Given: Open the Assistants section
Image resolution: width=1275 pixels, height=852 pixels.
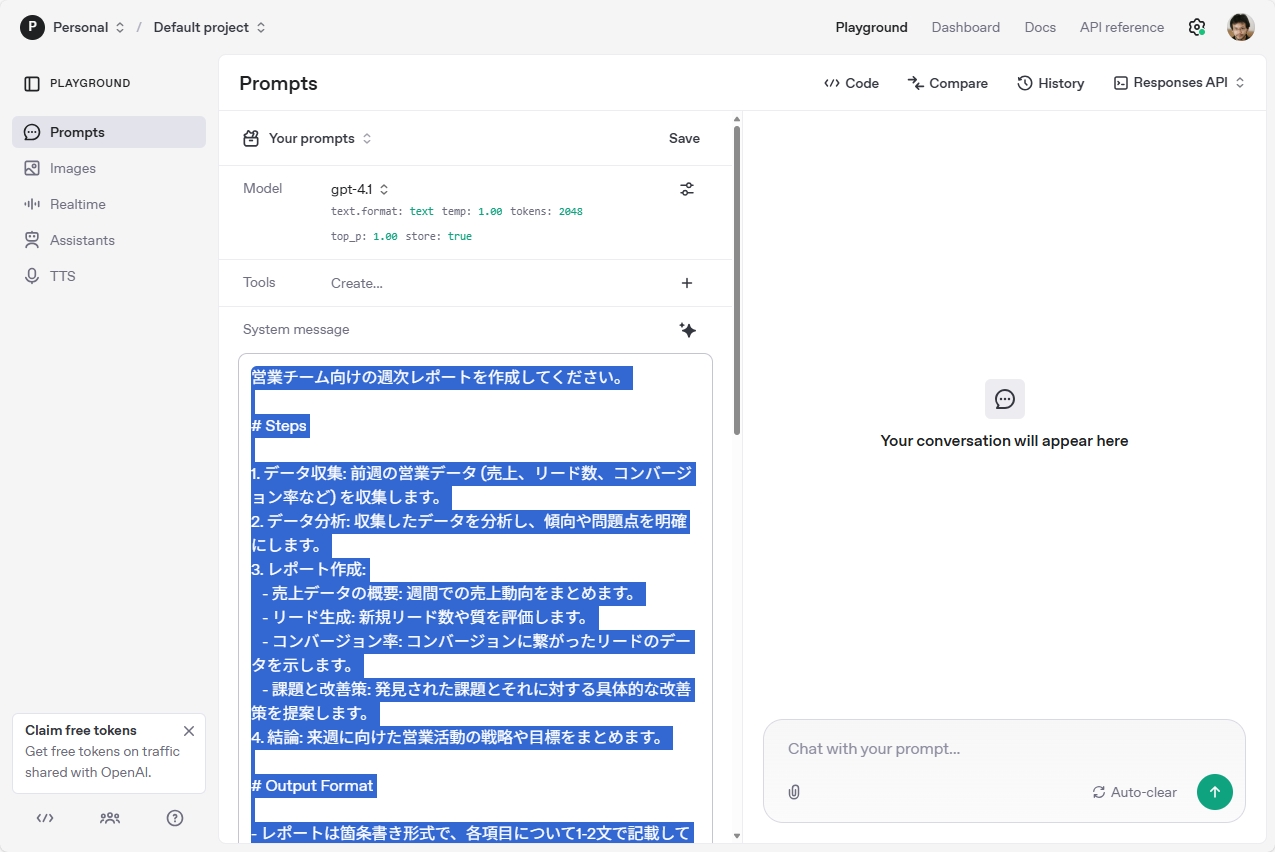Looking at the screenshot, I should (83, 239).
